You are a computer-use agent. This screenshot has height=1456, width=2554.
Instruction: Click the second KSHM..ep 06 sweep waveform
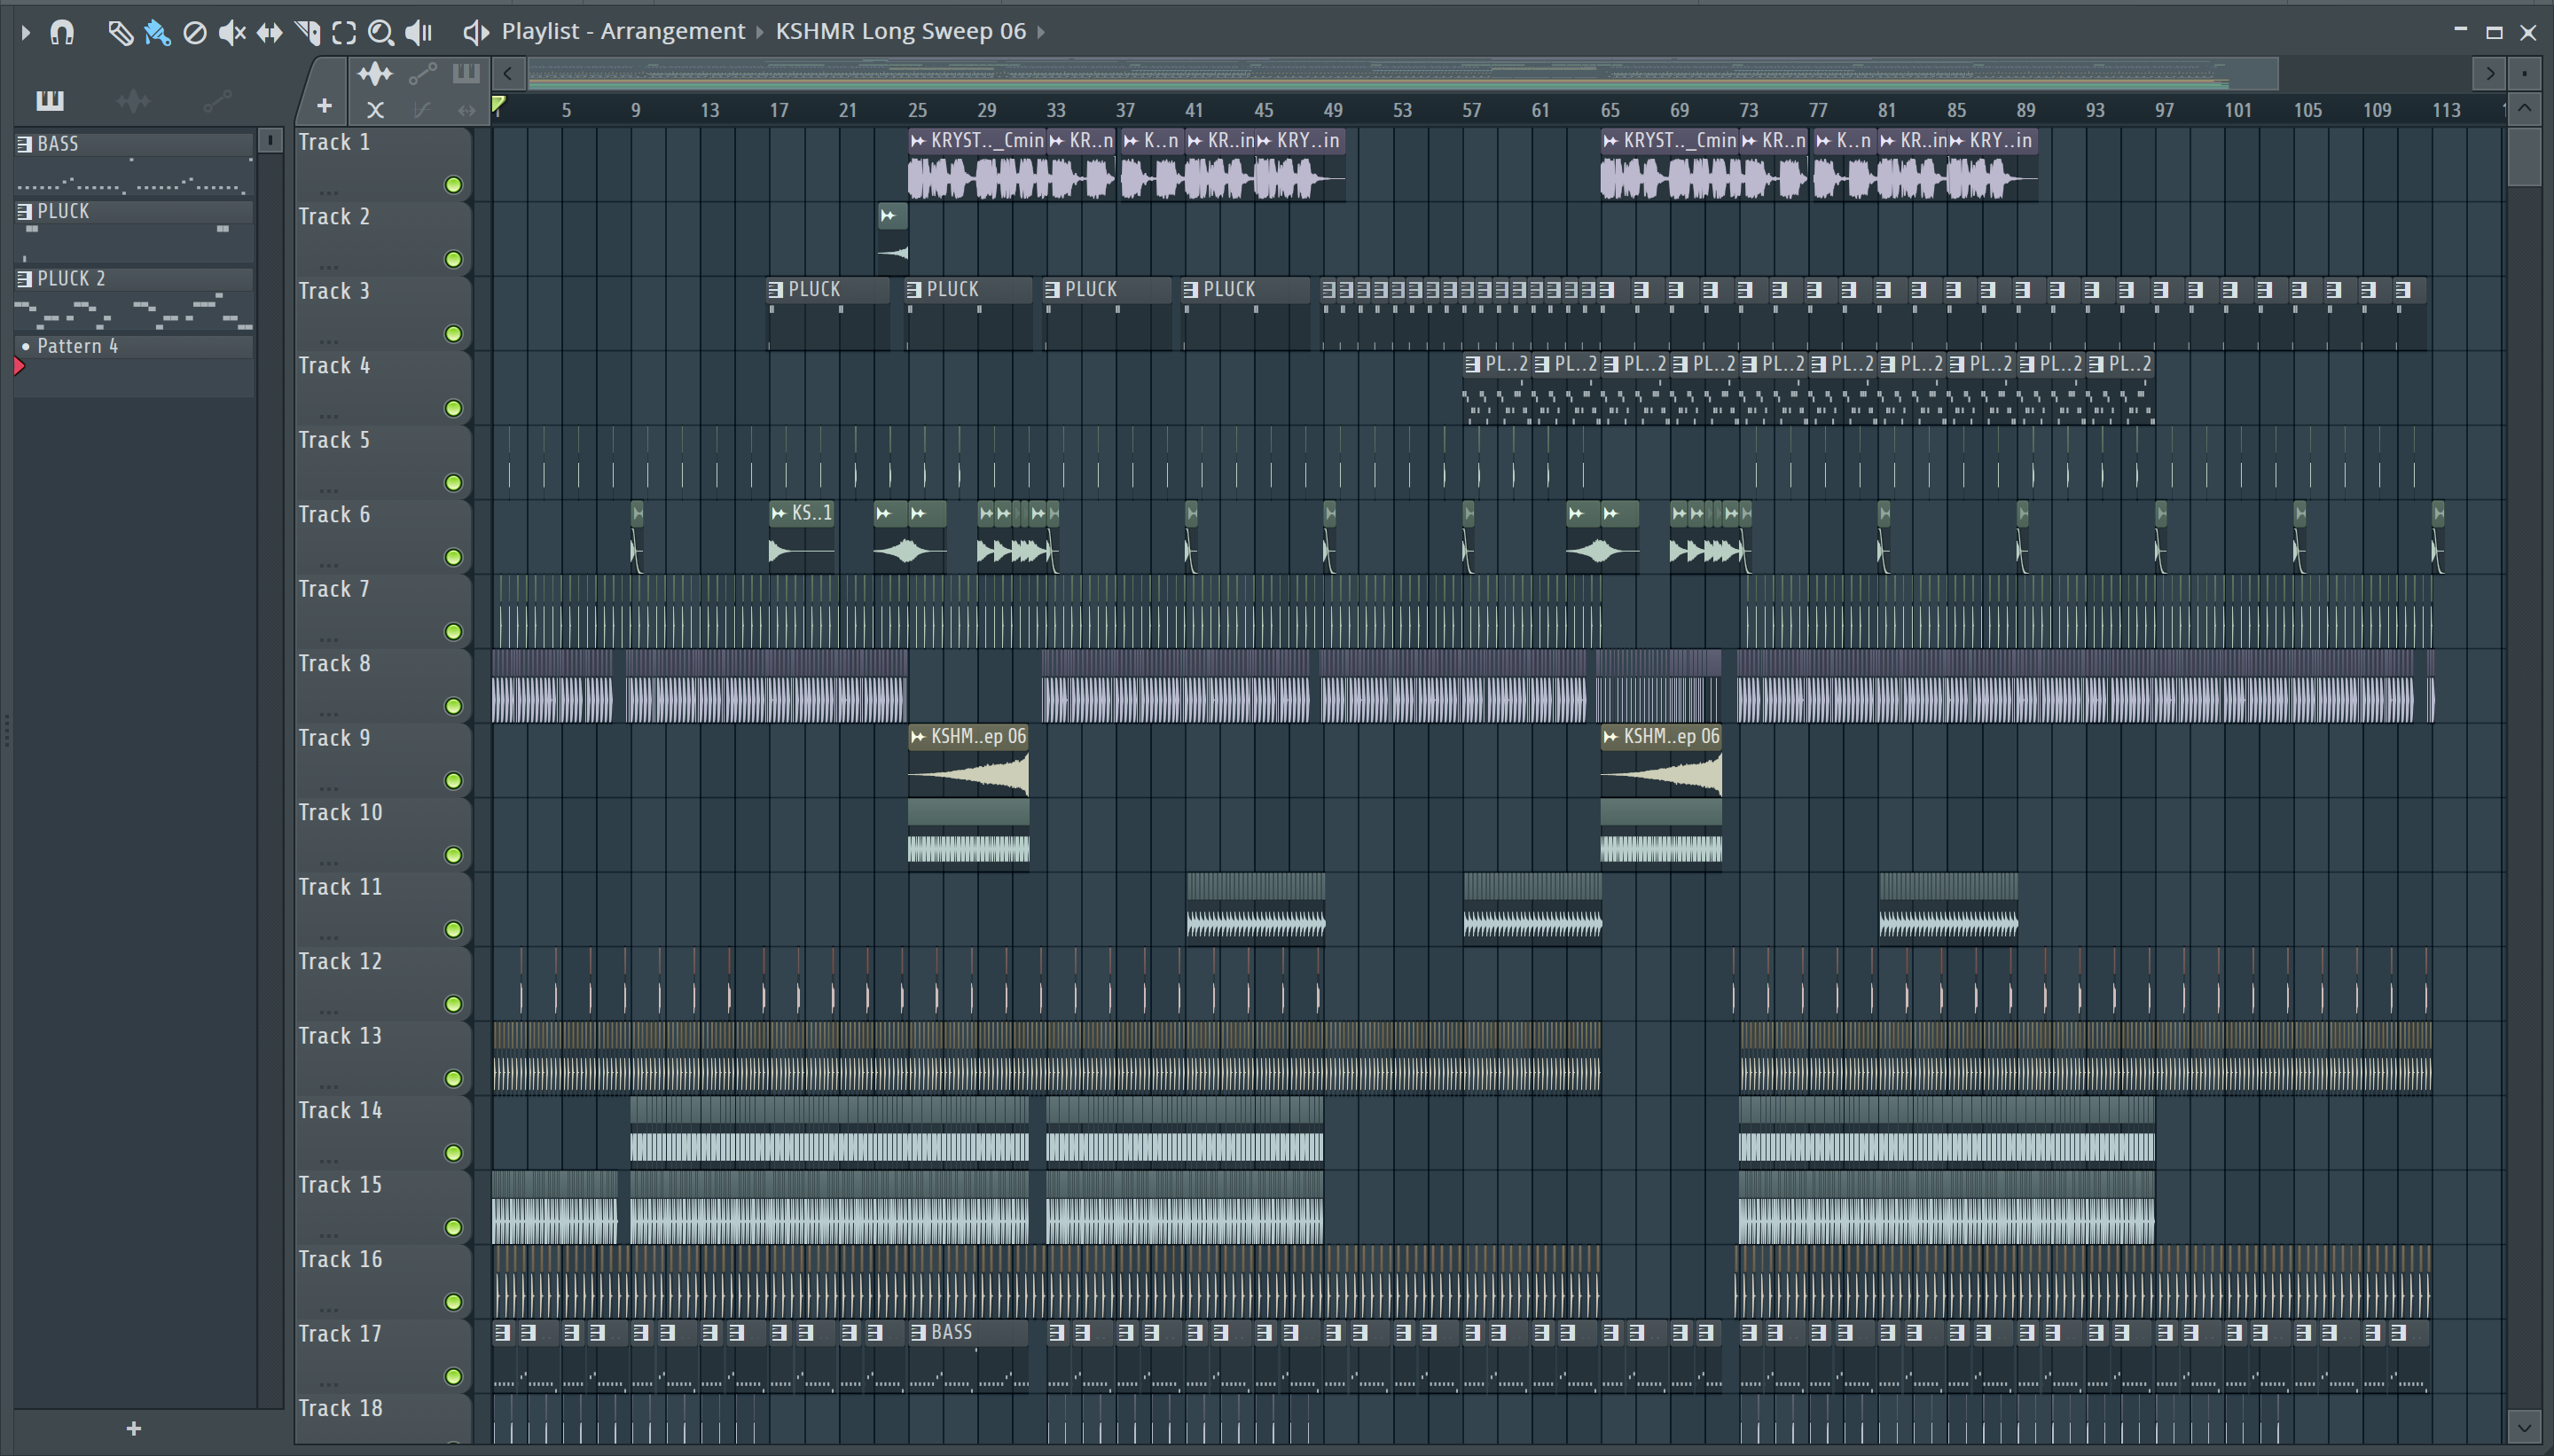coord(1661,775)
